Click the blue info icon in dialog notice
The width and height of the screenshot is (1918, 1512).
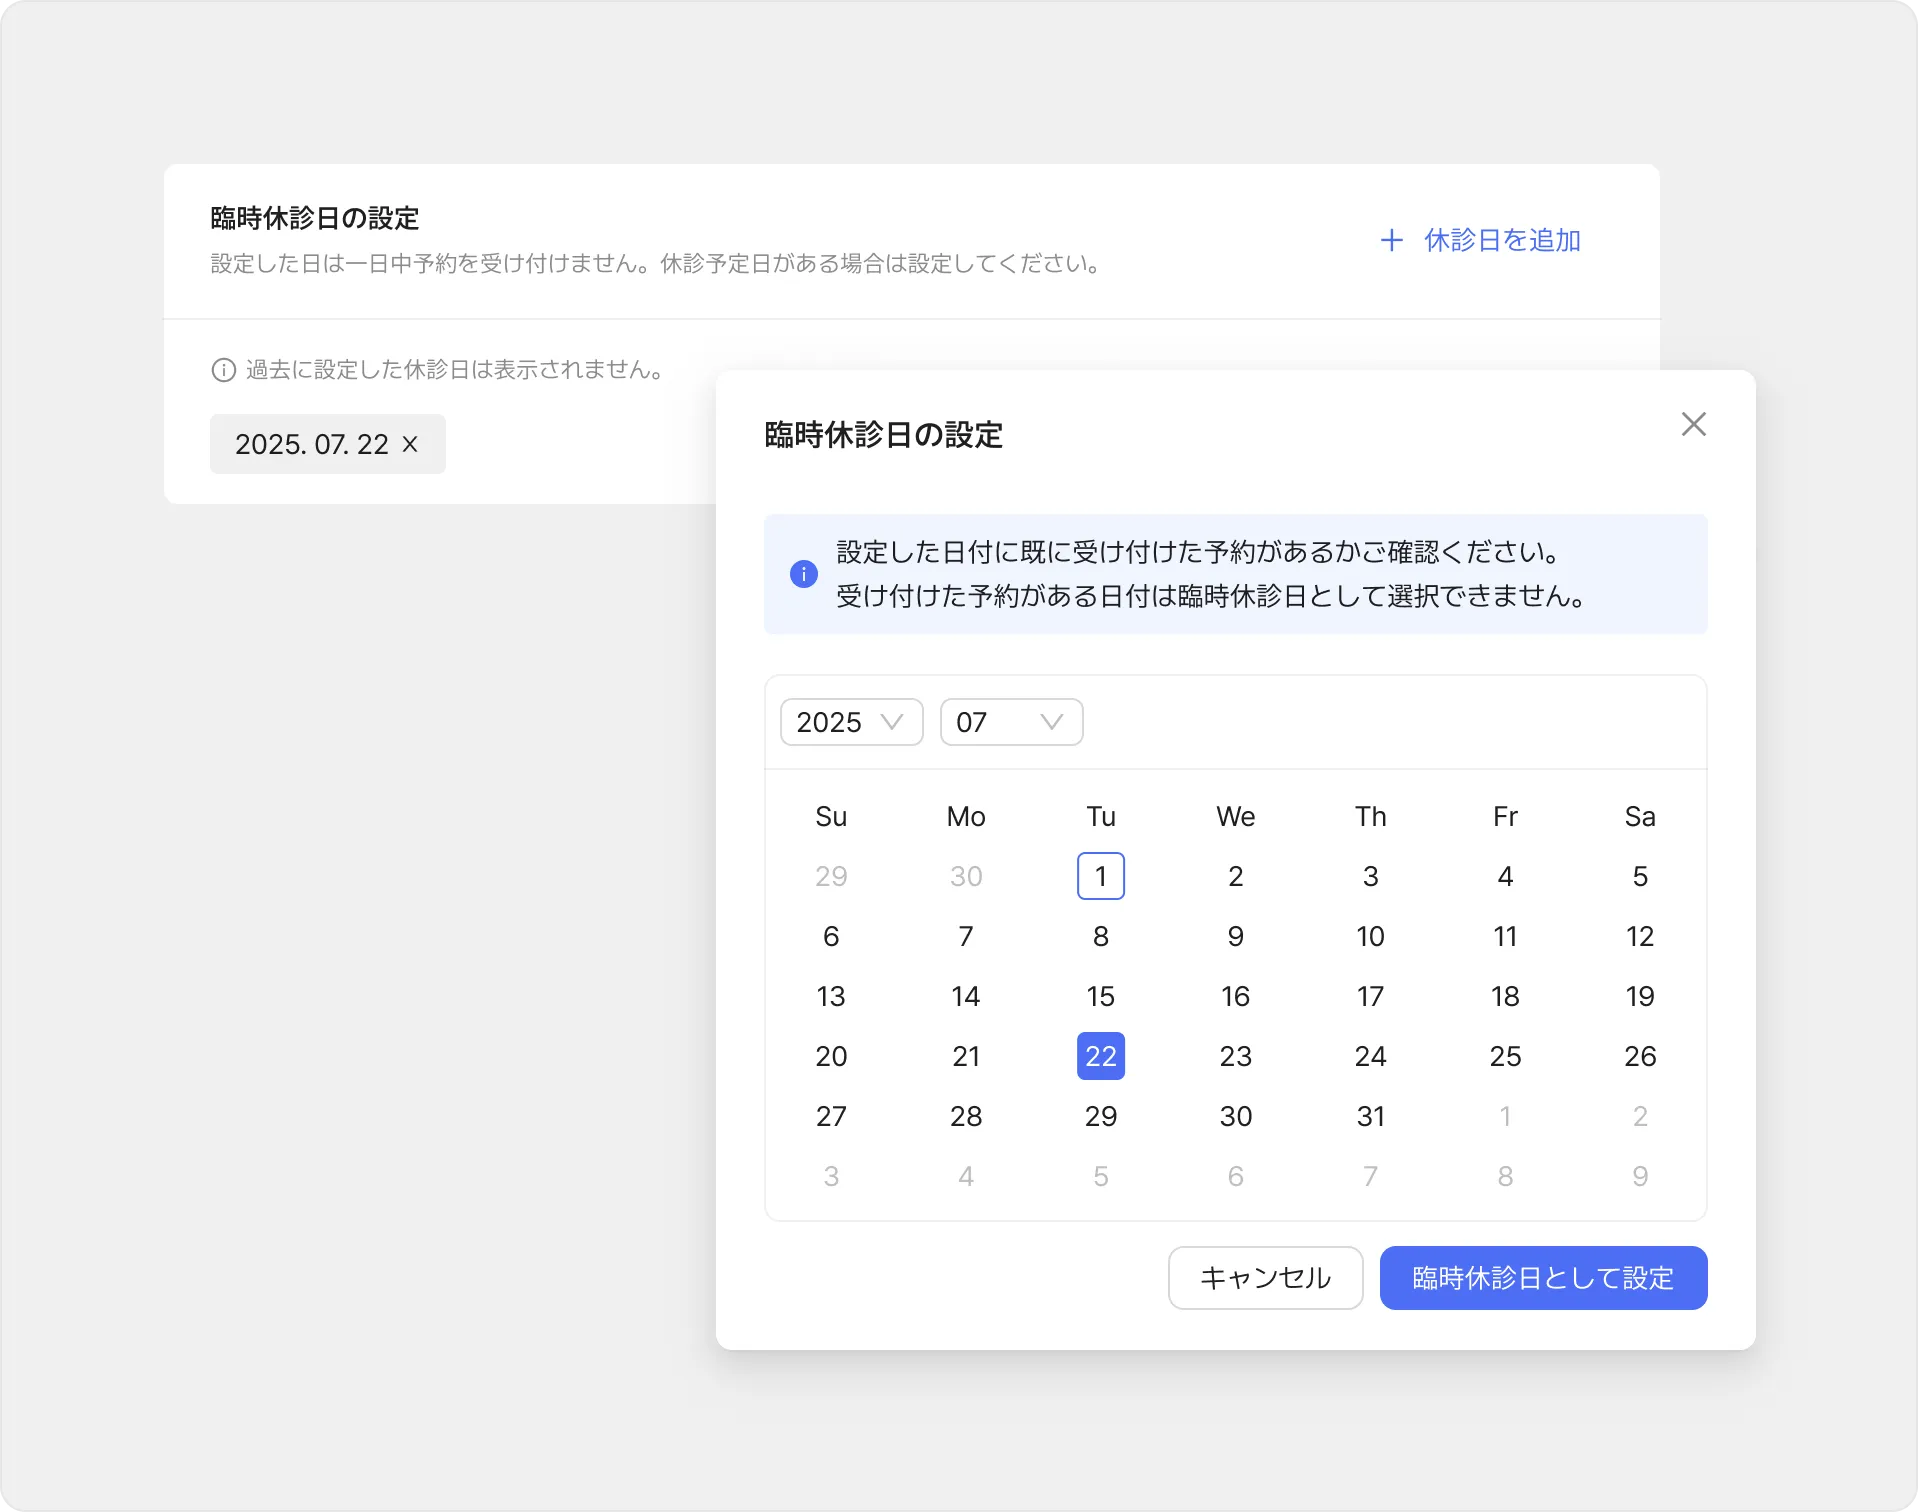803,574
